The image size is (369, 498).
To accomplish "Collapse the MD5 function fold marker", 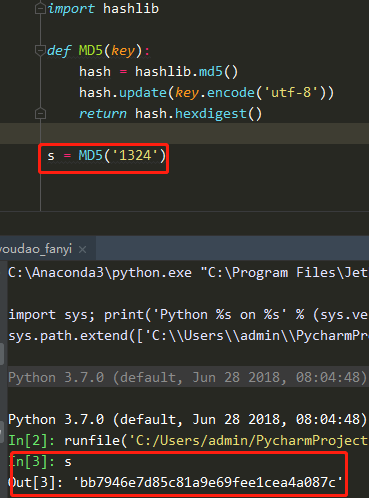I will (x=40, y=51).
